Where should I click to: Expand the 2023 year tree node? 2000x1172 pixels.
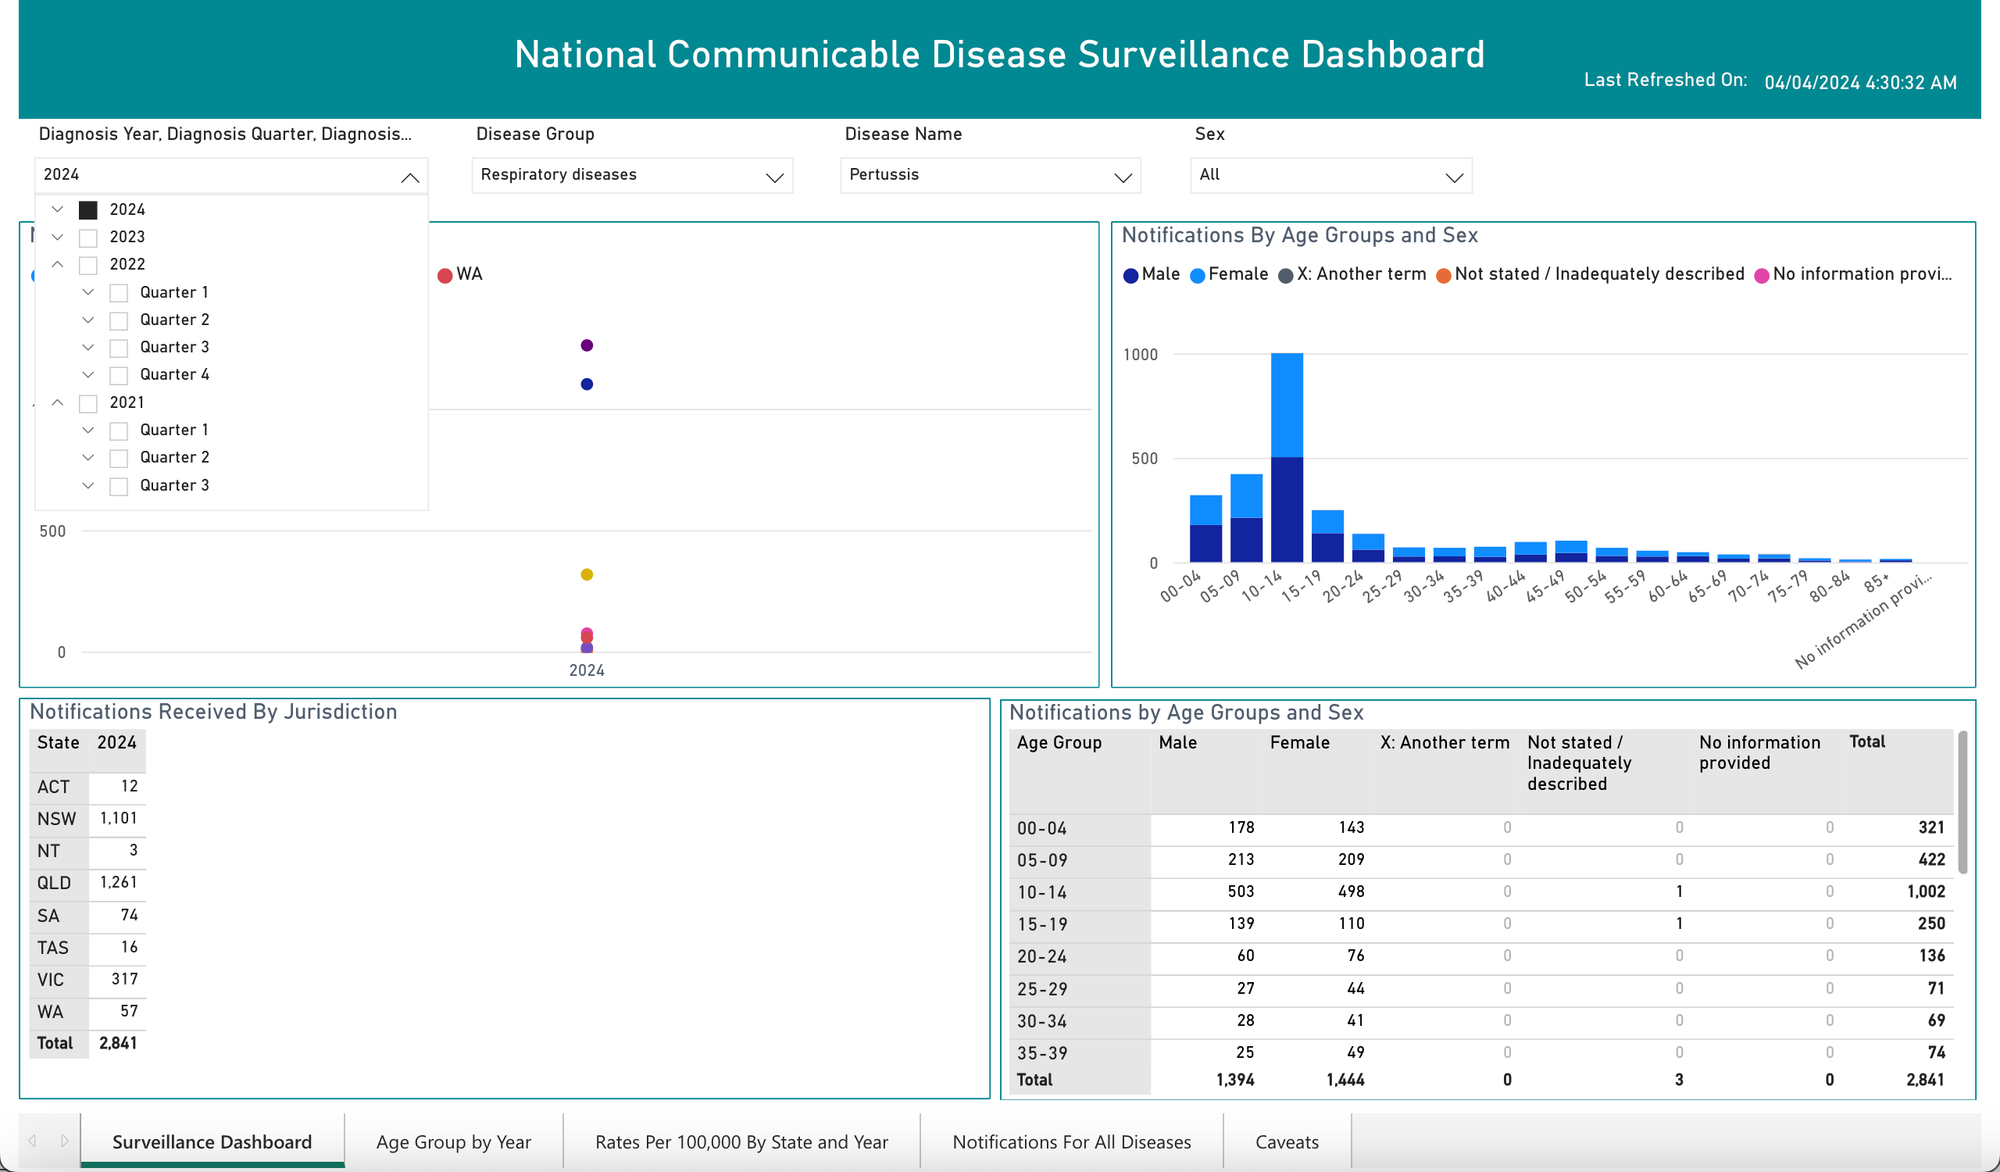[58, 238]
